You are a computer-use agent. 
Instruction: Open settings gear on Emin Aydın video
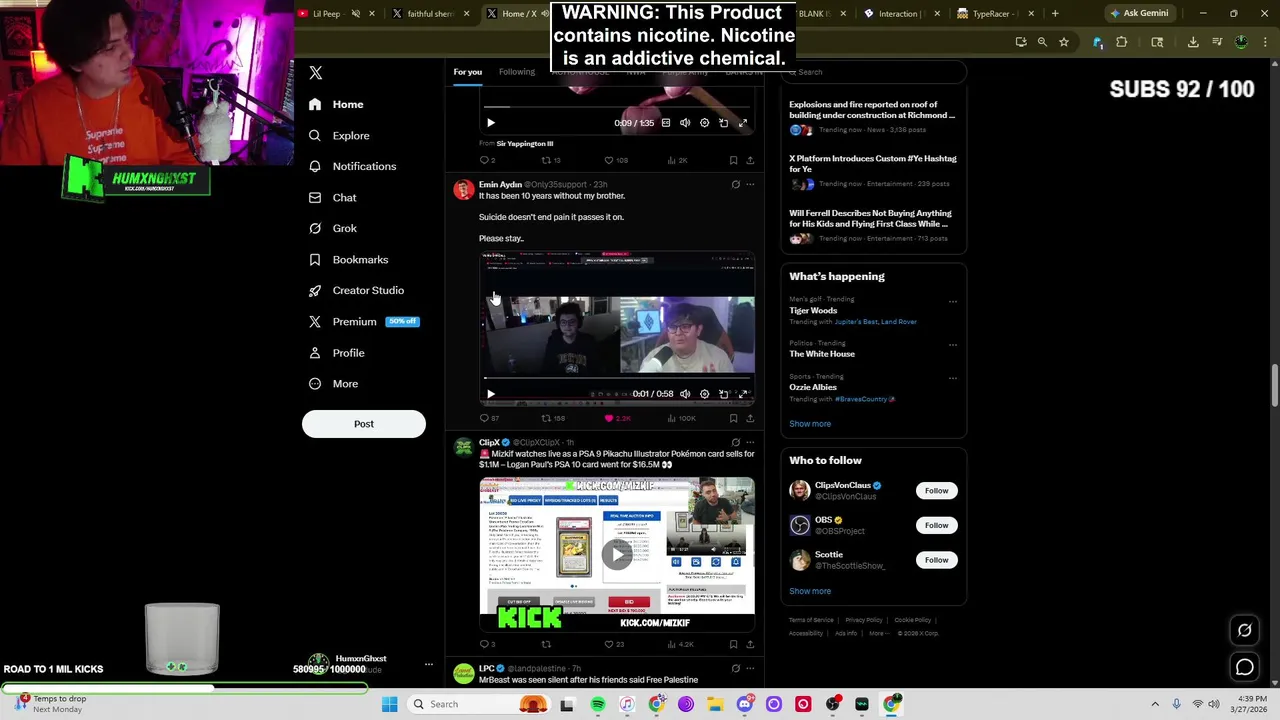pyautogui.click(x=704, y=394)
